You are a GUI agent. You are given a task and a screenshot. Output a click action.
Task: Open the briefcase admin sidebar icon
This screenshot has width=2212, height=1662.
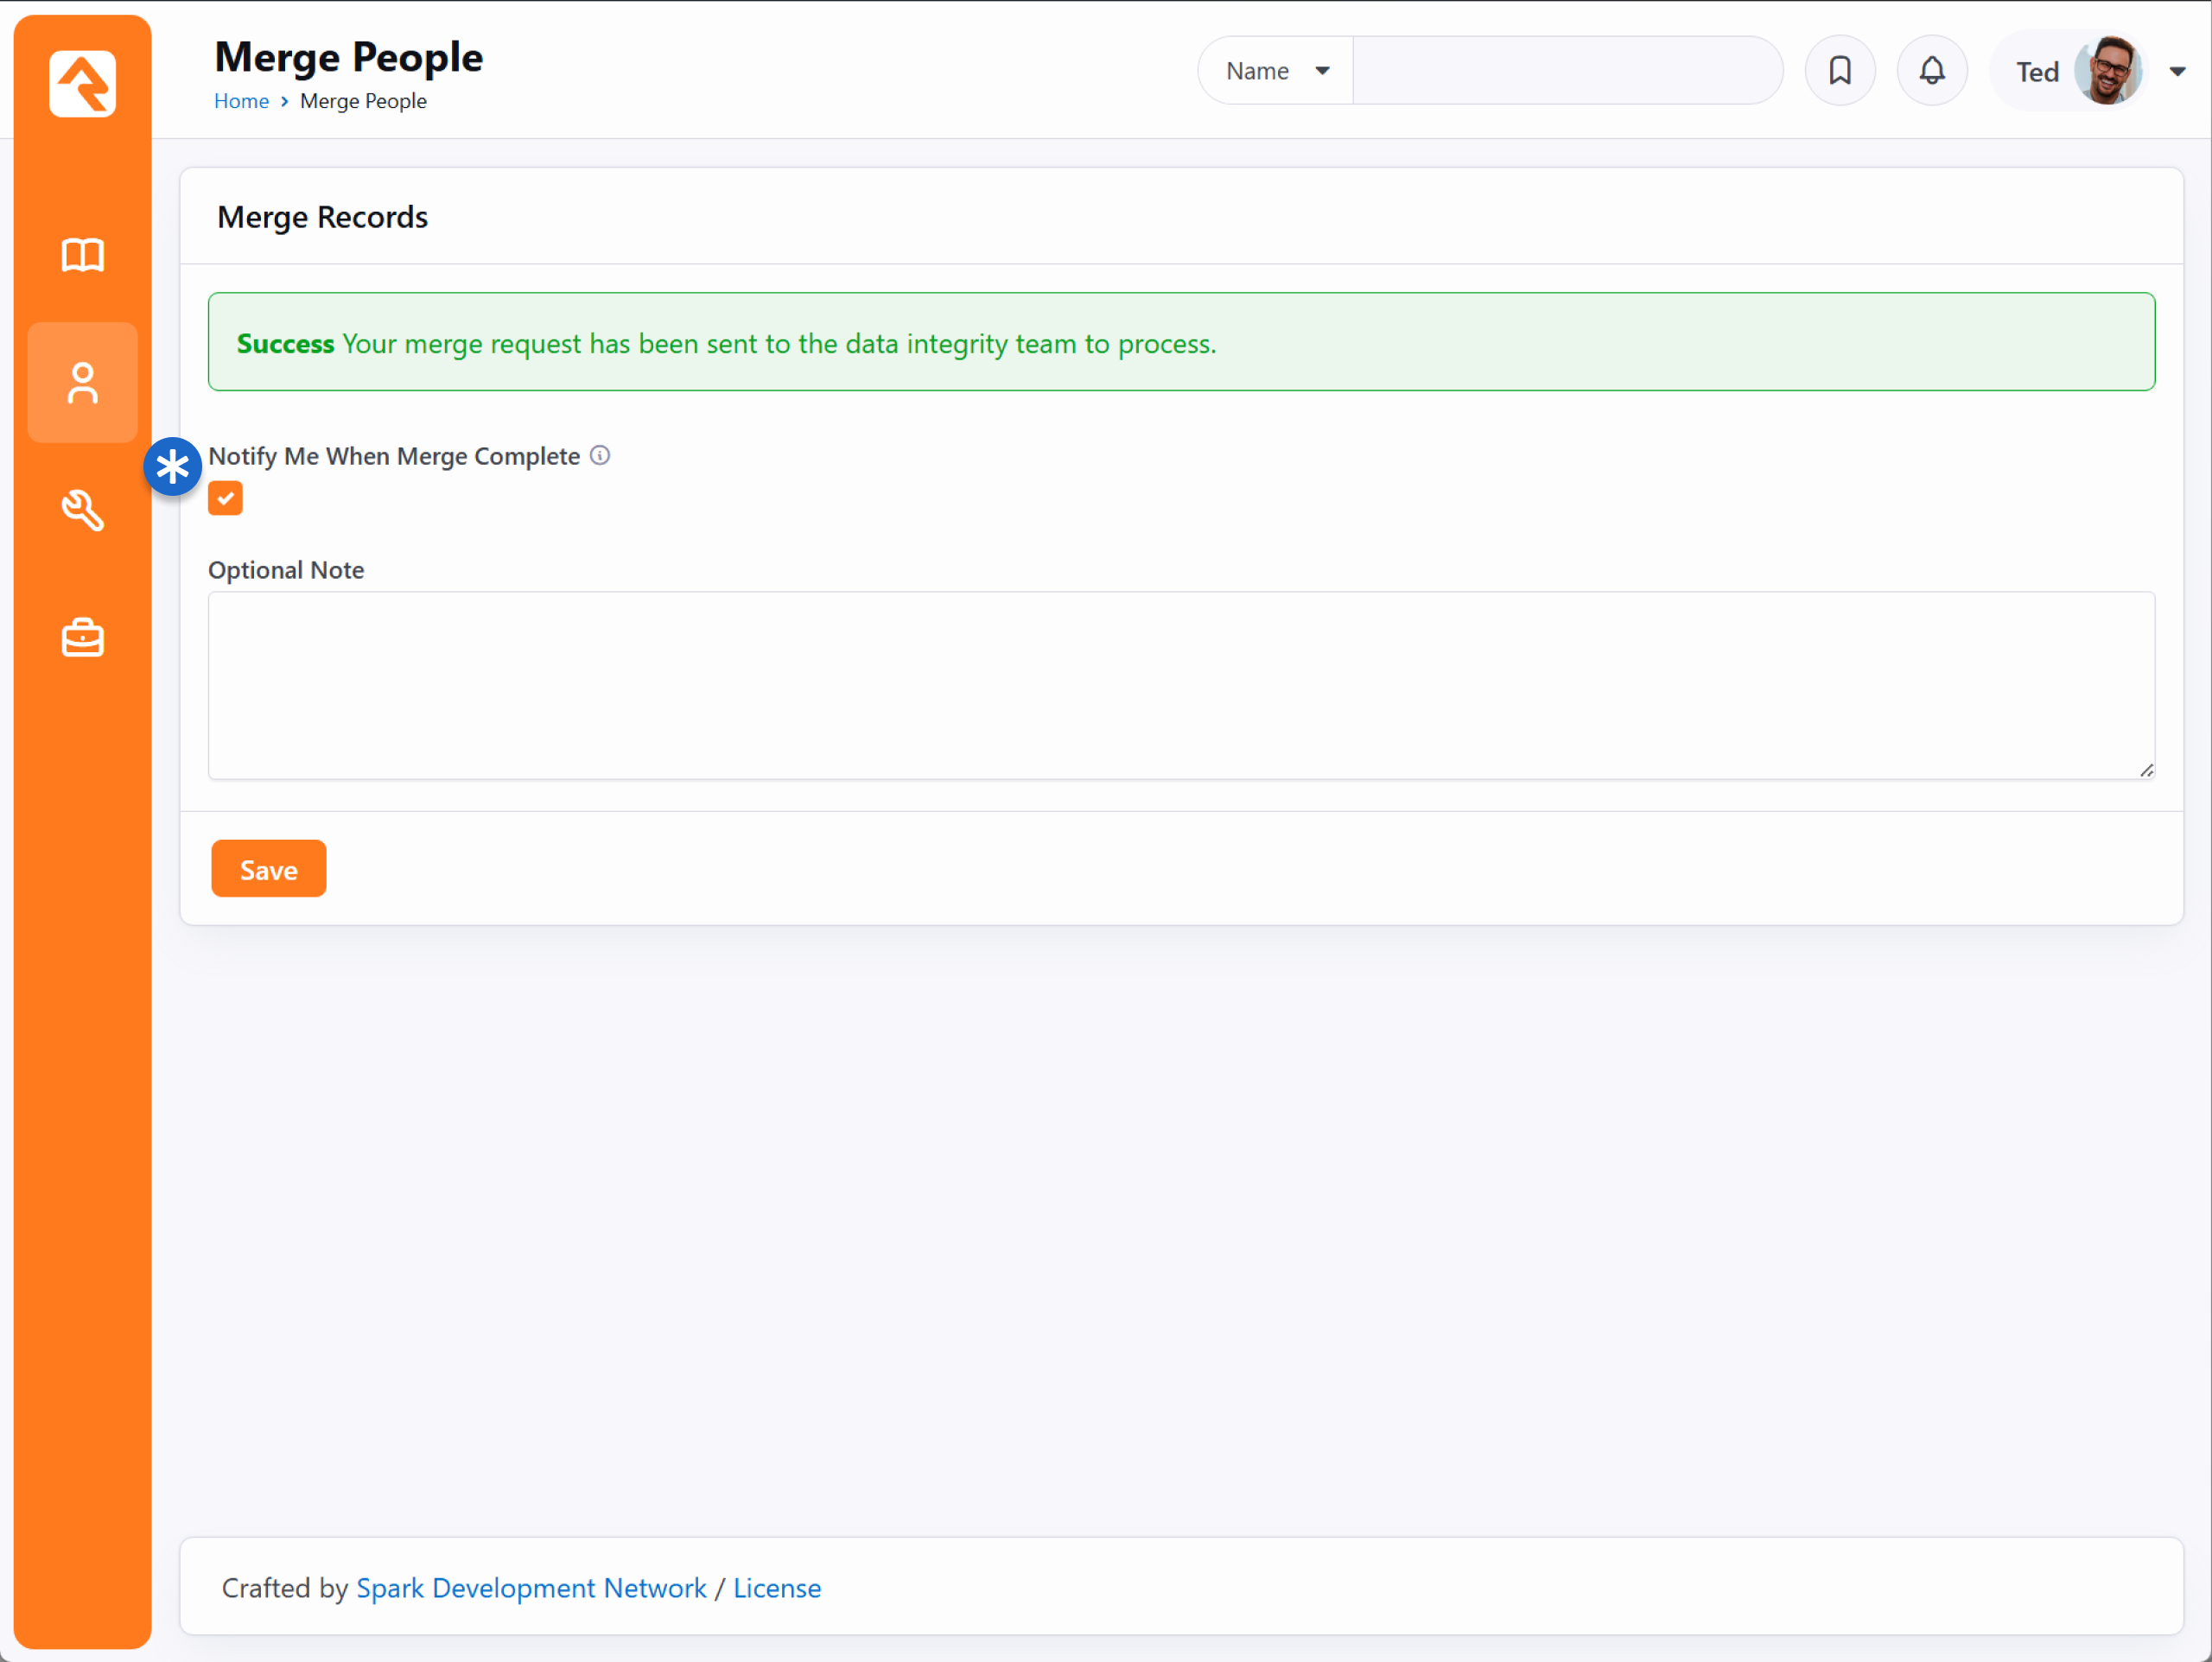[x=82, y=637]
